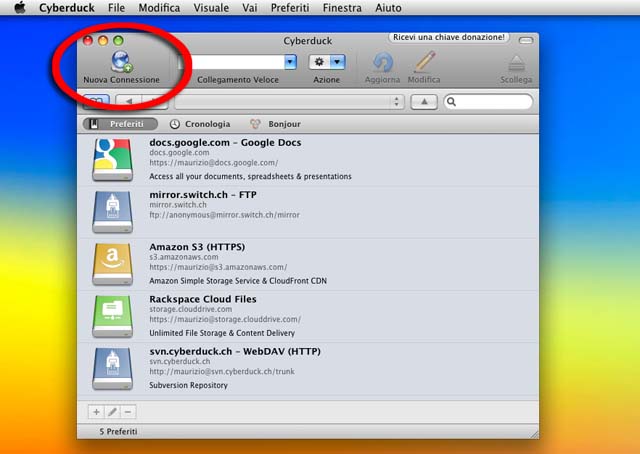
Task: Click the ftp://anonymous@mirror.switch.ch/mirror URL text
Action: point(224,215)
